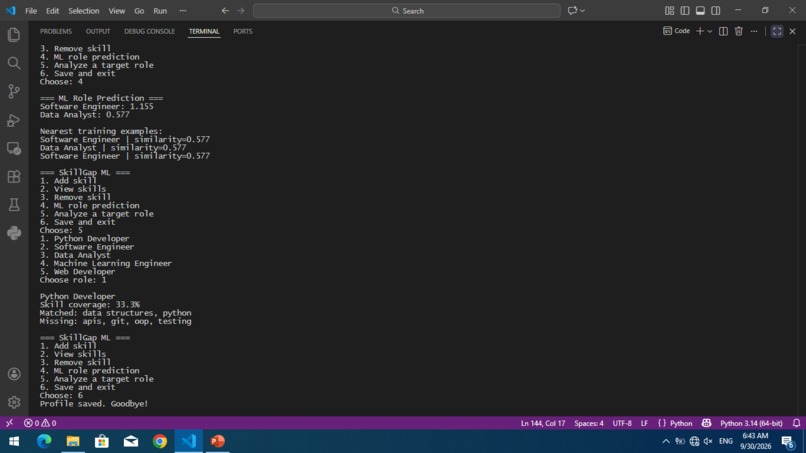Screen dimensions: 806x453
Task: Open terminal panel more actions ellipsis
Action: coord(754,31)
